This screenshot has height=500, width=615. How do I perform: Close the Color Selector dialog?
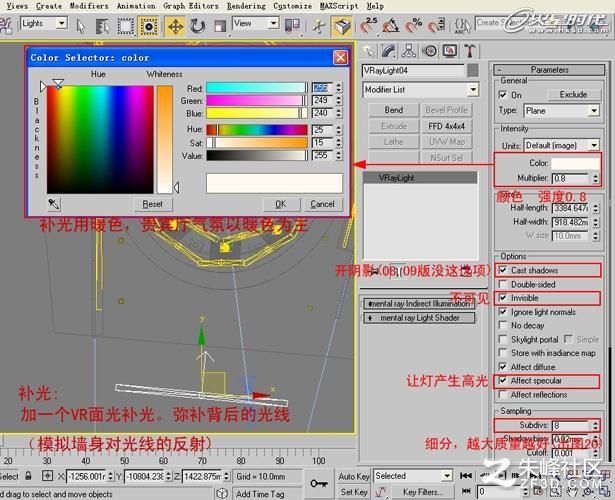click(x=340, y=58)
